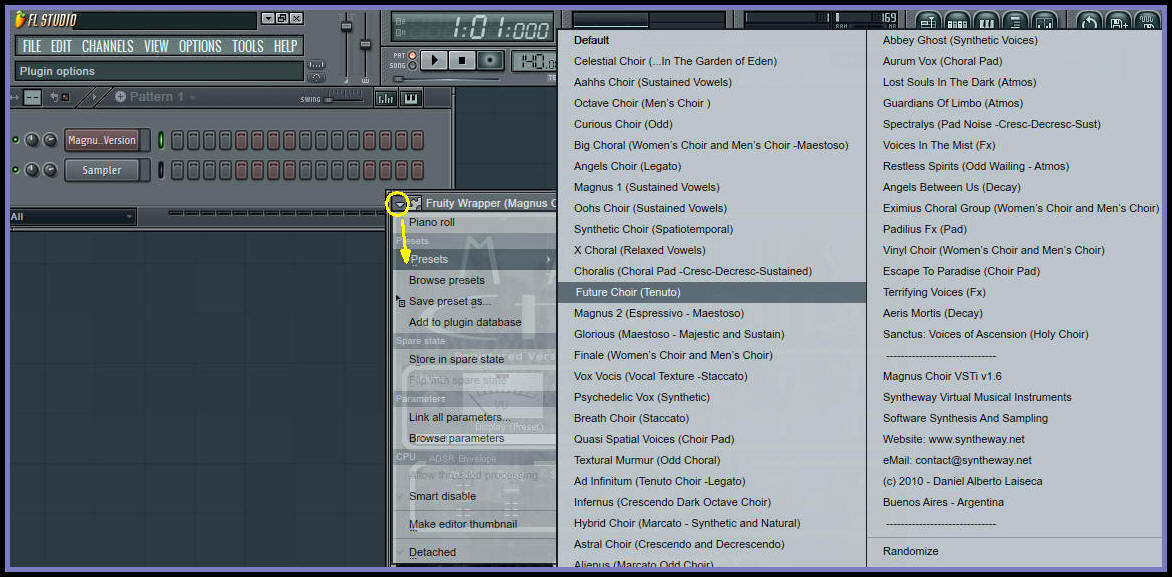The width and height of the screenshot is (1172, 577).
Task: Click the tempo tapper icon under keyboard icon
Action: click(317, 77)
